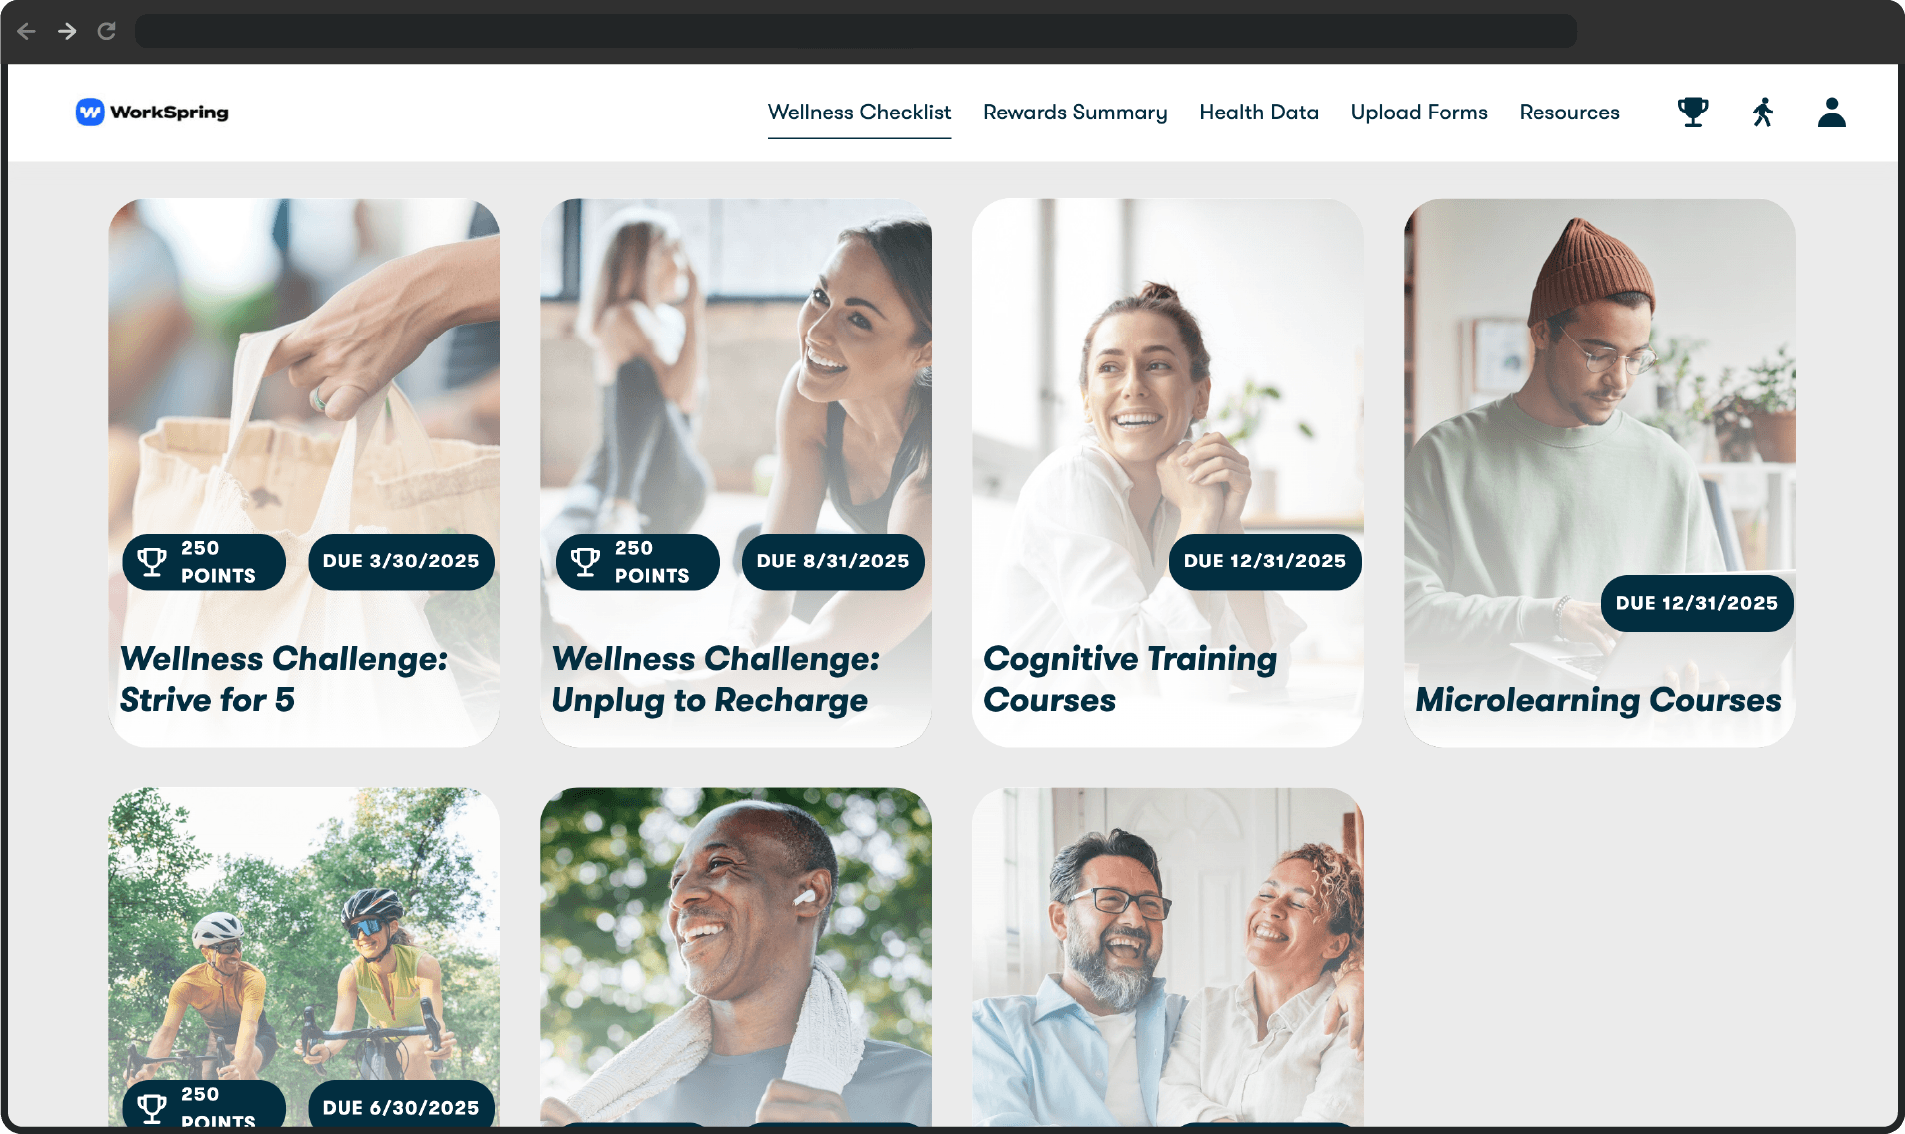Click trophy icon on Unplug to Recharge card
This screenshot has height=1134, width=1905.
click(585, 562)
